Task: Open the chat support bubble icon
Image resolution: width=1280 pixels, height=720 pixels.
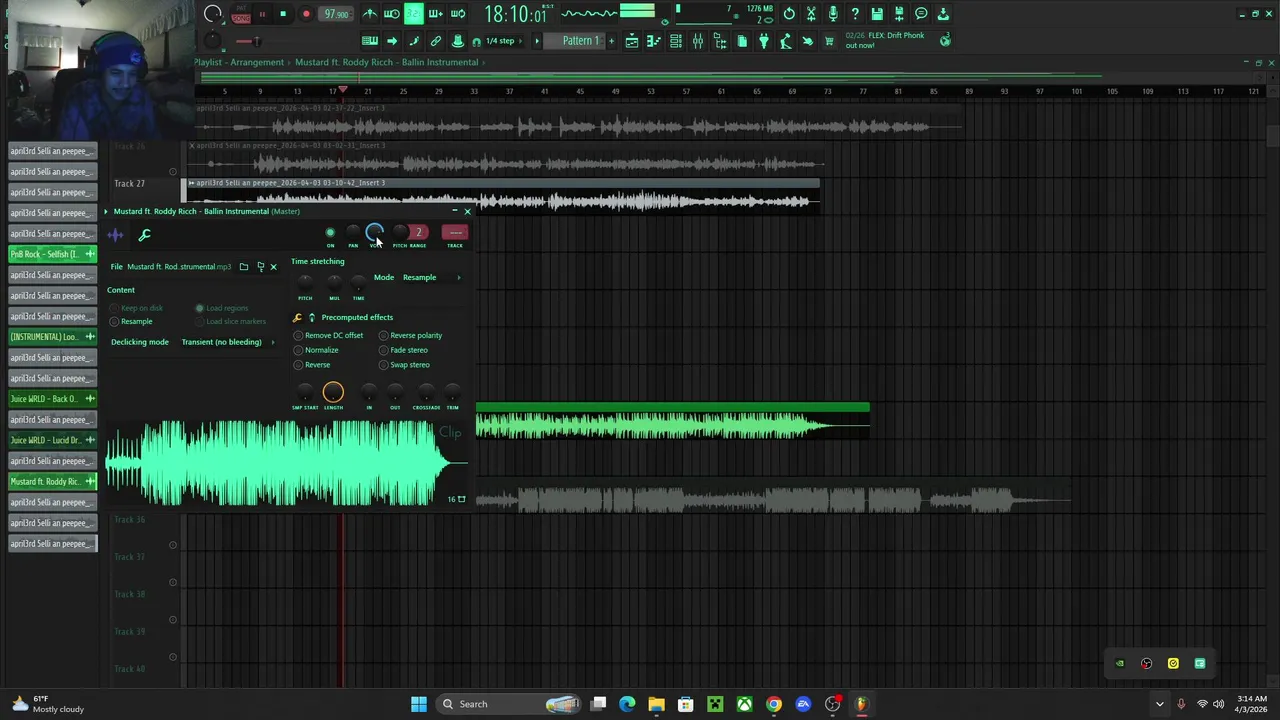Action: click(x=921, y=14)
